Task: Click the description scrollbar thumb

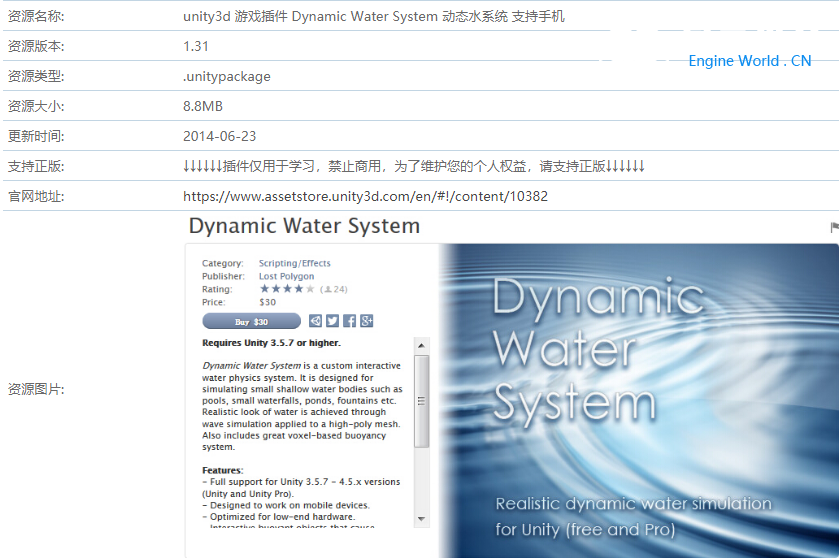Action: 422,401
